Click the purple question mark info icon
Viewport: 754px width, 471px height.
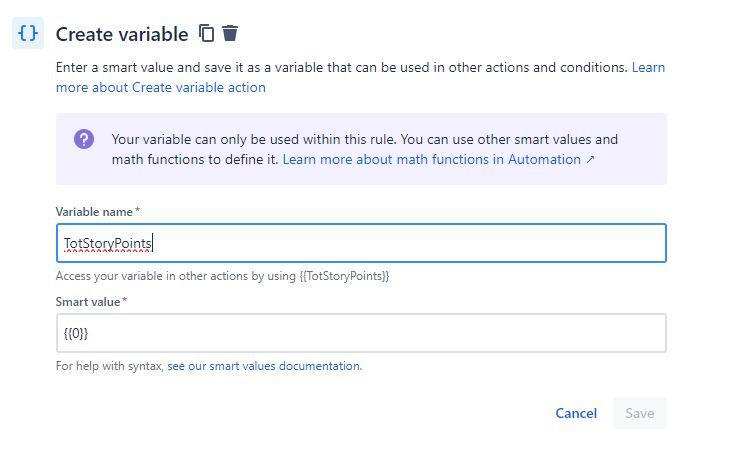click(x=84, y=139)
